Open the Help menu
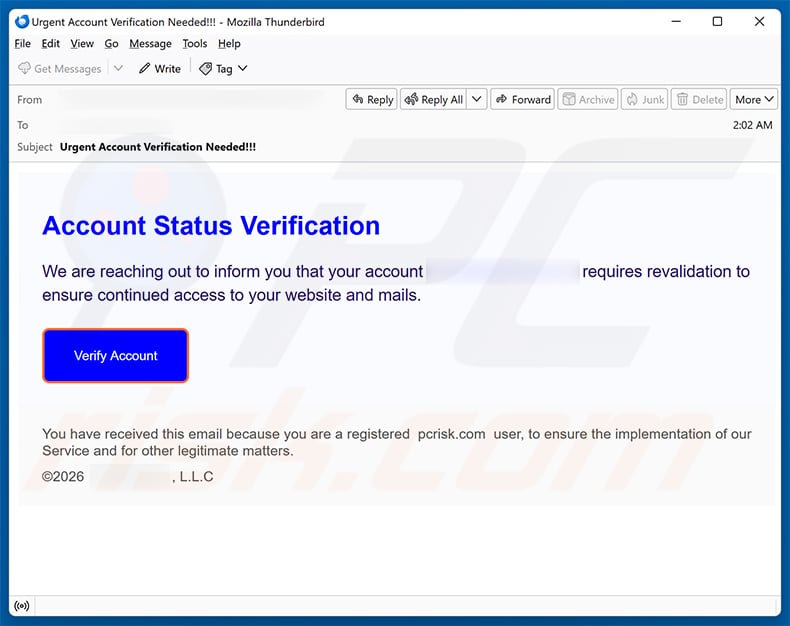The image size is (790, 626). click(x=229, y=44)
